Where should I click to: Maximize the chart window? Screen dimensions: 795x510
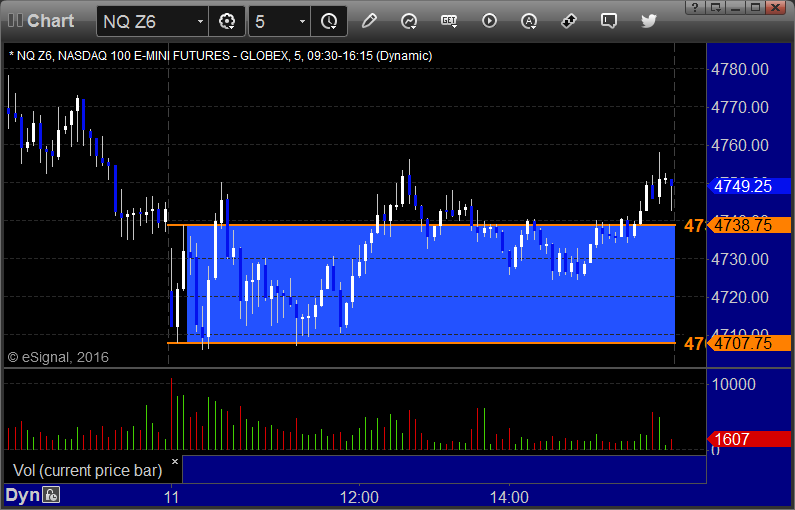tap(755, 7)
